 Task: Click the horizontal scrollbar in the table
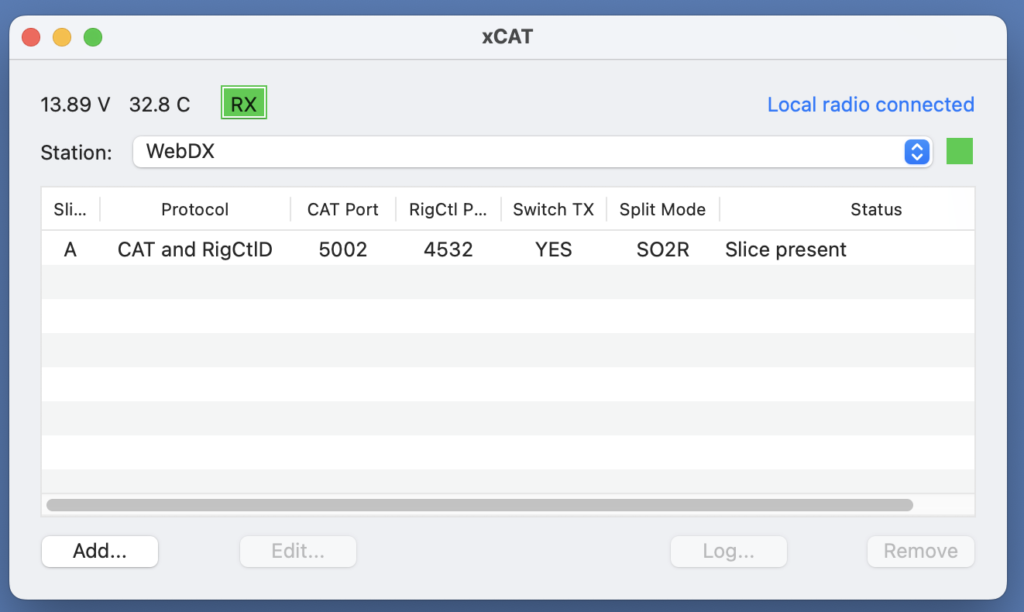point(480,505)
